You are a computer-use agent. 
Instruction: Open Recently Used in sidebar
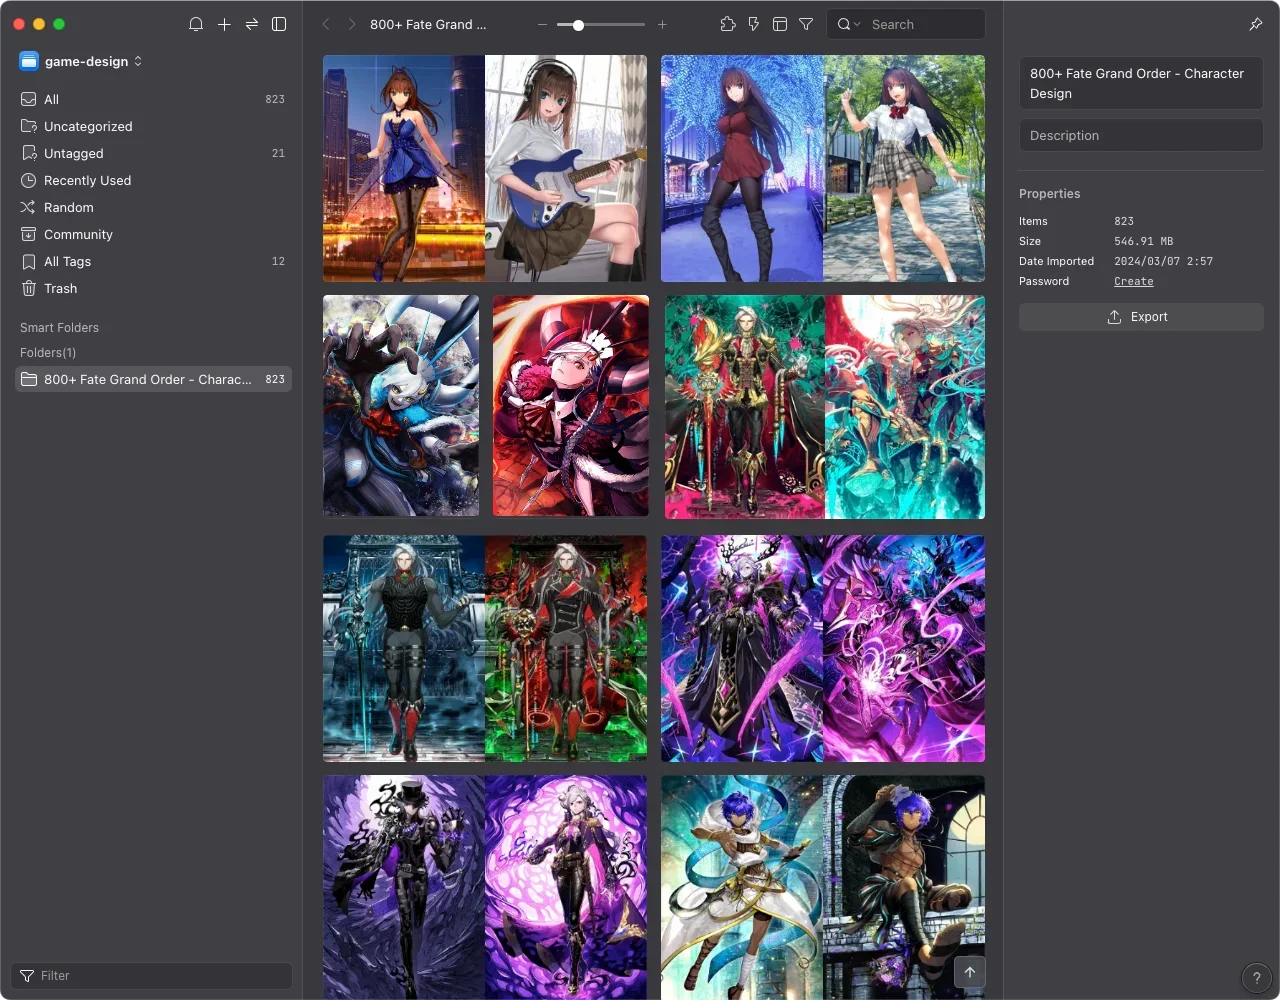click(x=153, y=180)
